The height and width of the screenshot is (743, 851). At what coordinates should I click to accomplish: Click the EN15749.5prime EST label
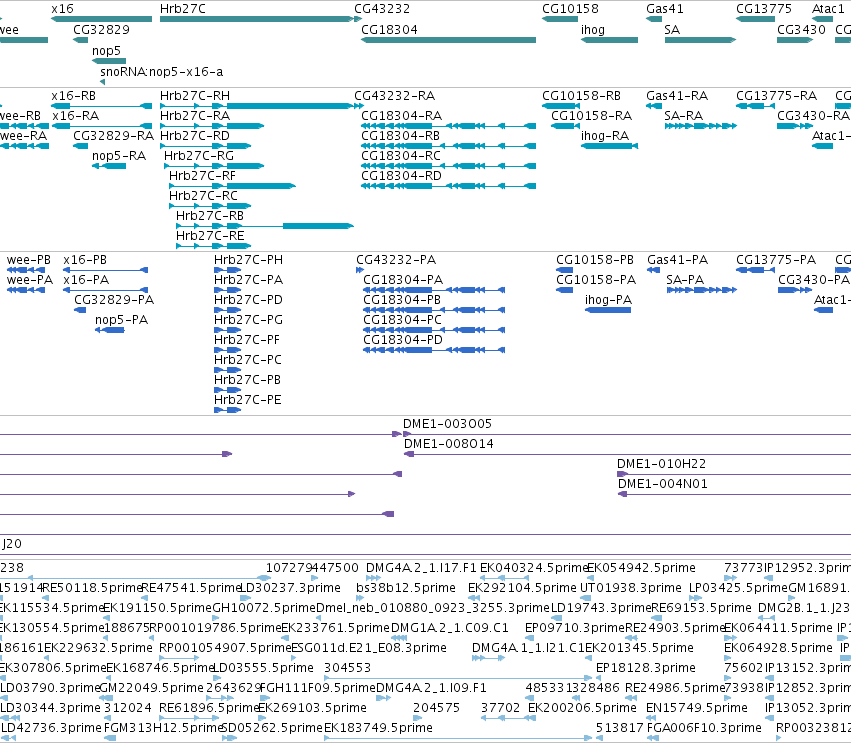[x=697, y=708]
